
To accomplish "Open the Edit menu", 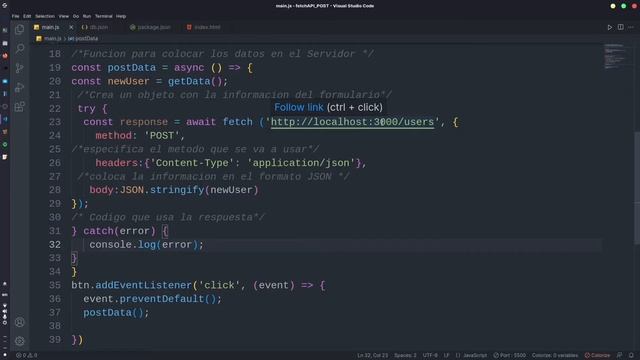I will [x=27, y=16].
